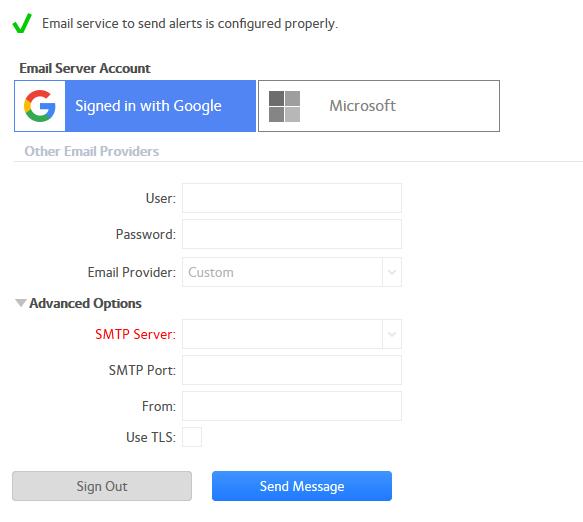This screenshot has width=583, height=522.
Task: Open the Email Provider dropdown arrow
Action: click(392, 272)
